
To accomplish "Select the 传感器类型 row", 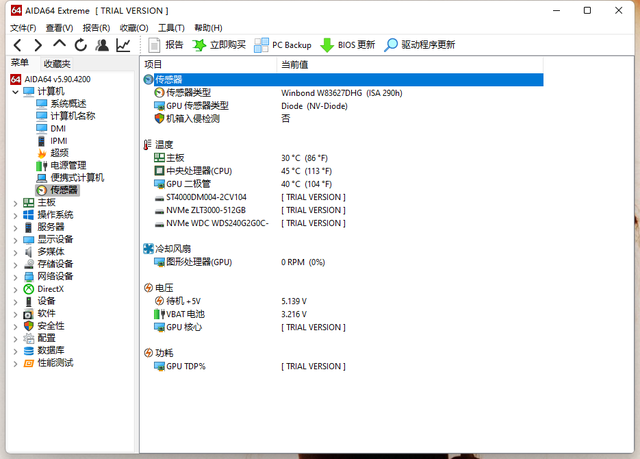I will (343, 93).
